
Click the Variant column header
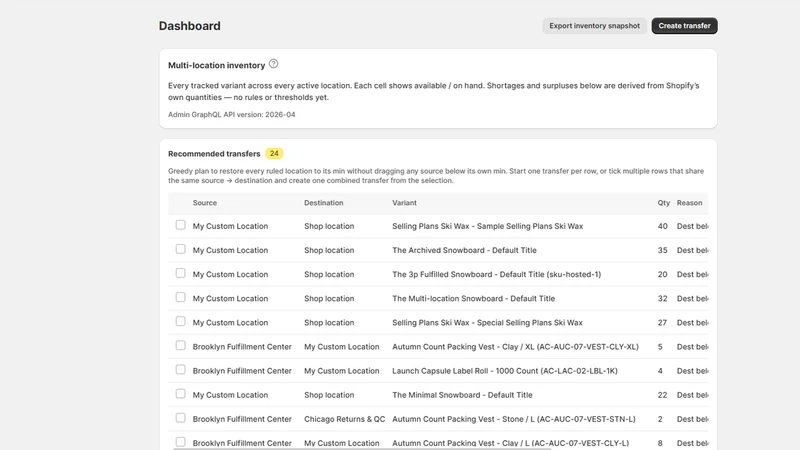(x=404, y=203)
